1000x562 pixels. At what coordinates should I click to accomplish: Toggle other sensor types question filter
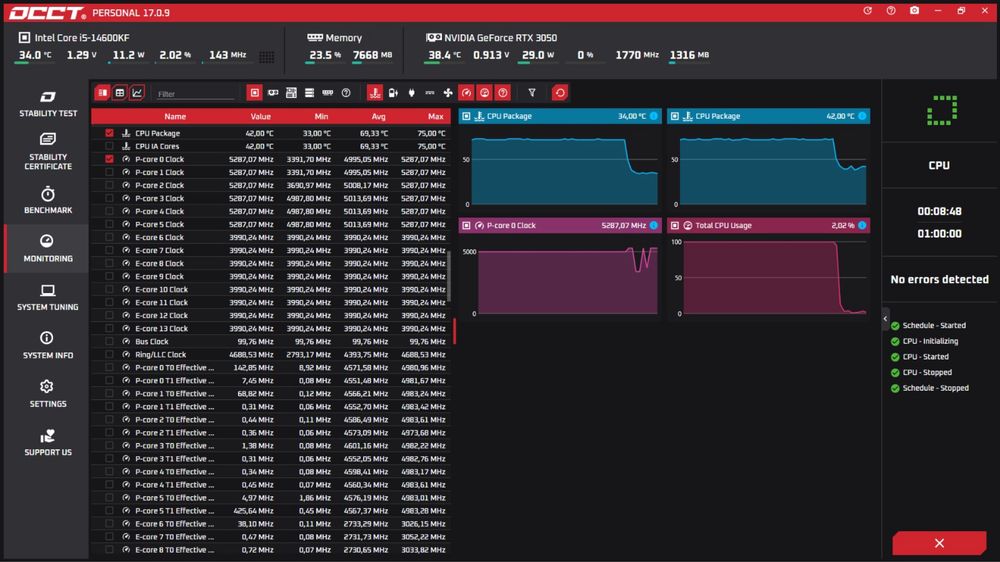[503, 93]
